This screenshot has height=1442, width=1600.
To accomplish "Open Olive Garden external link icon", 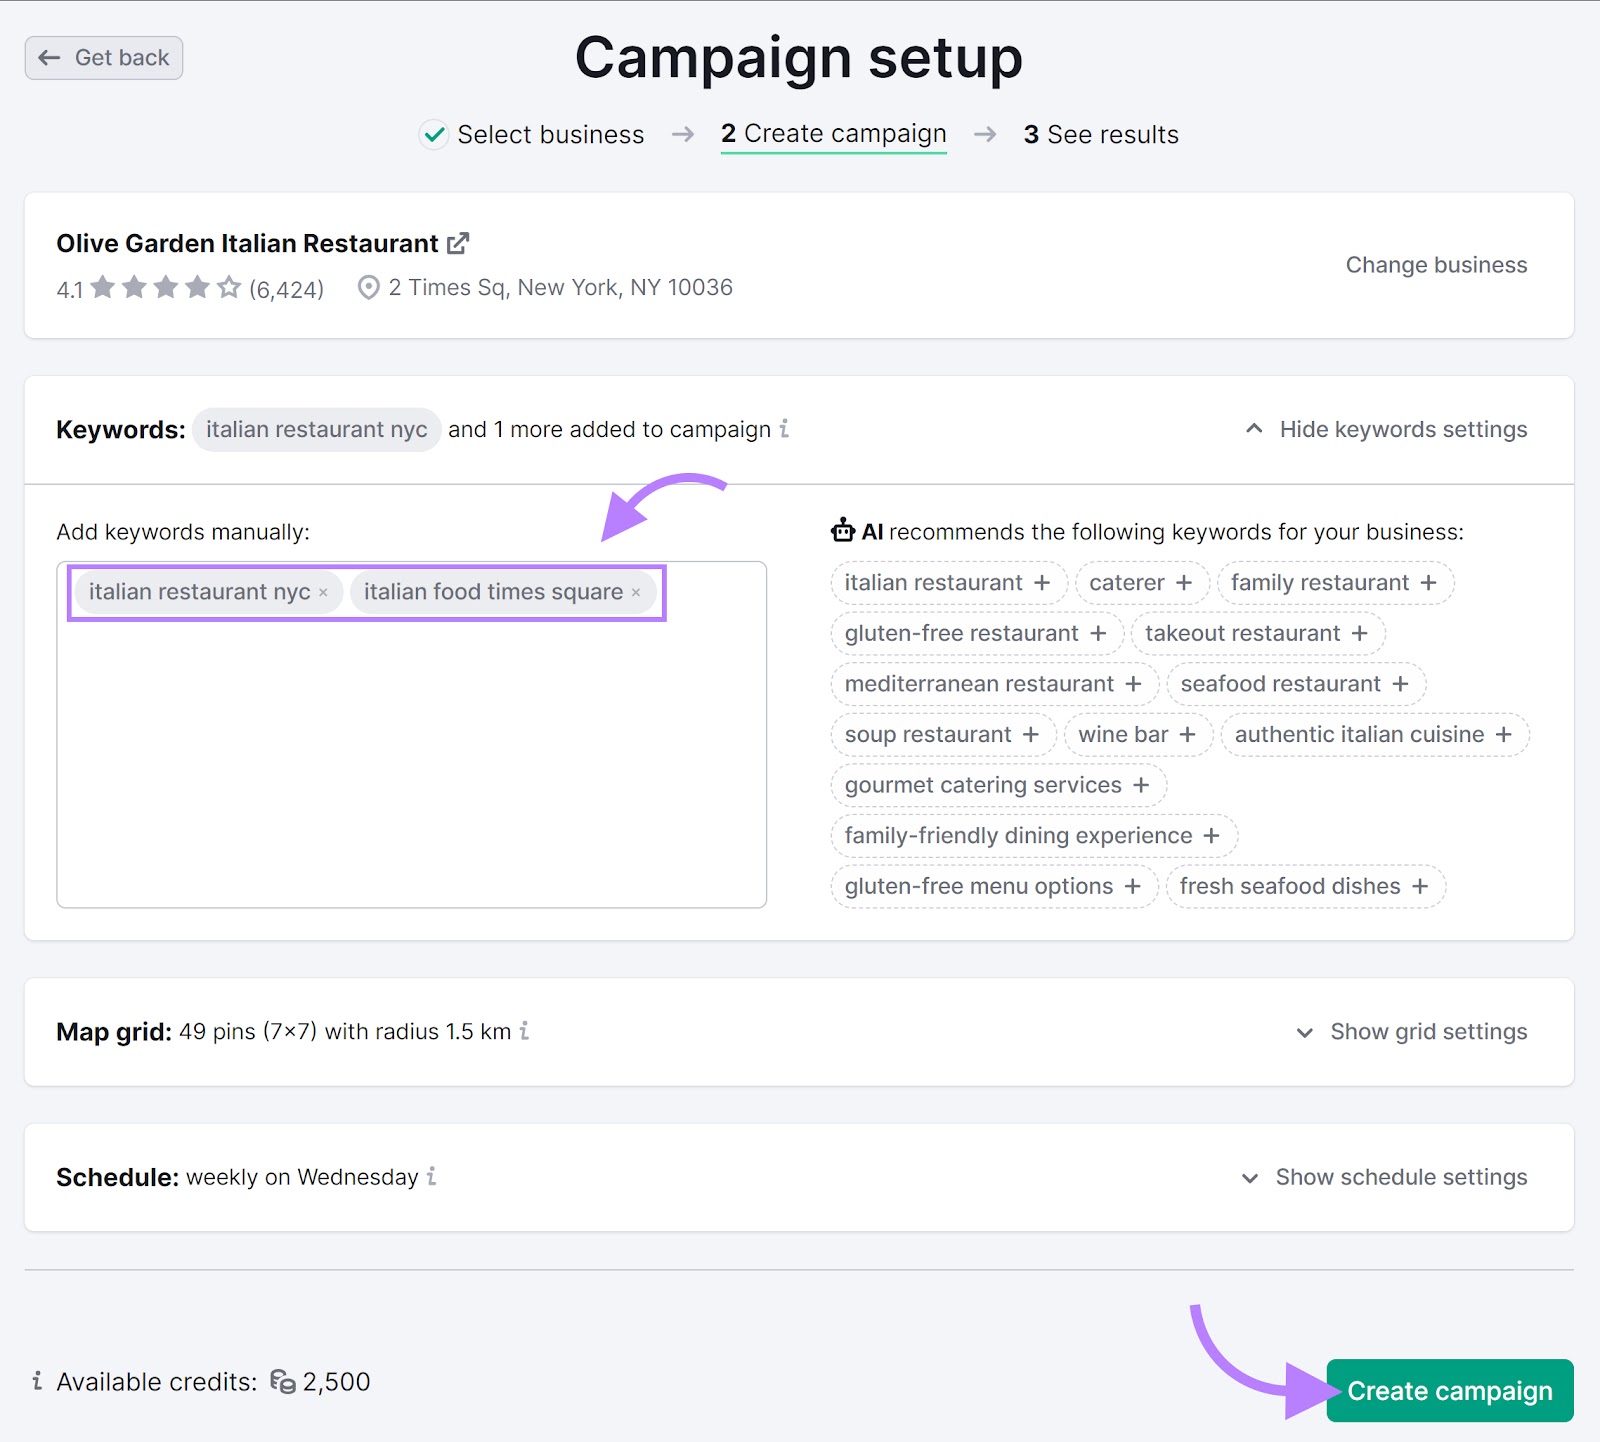I will [x=458, y=243].
